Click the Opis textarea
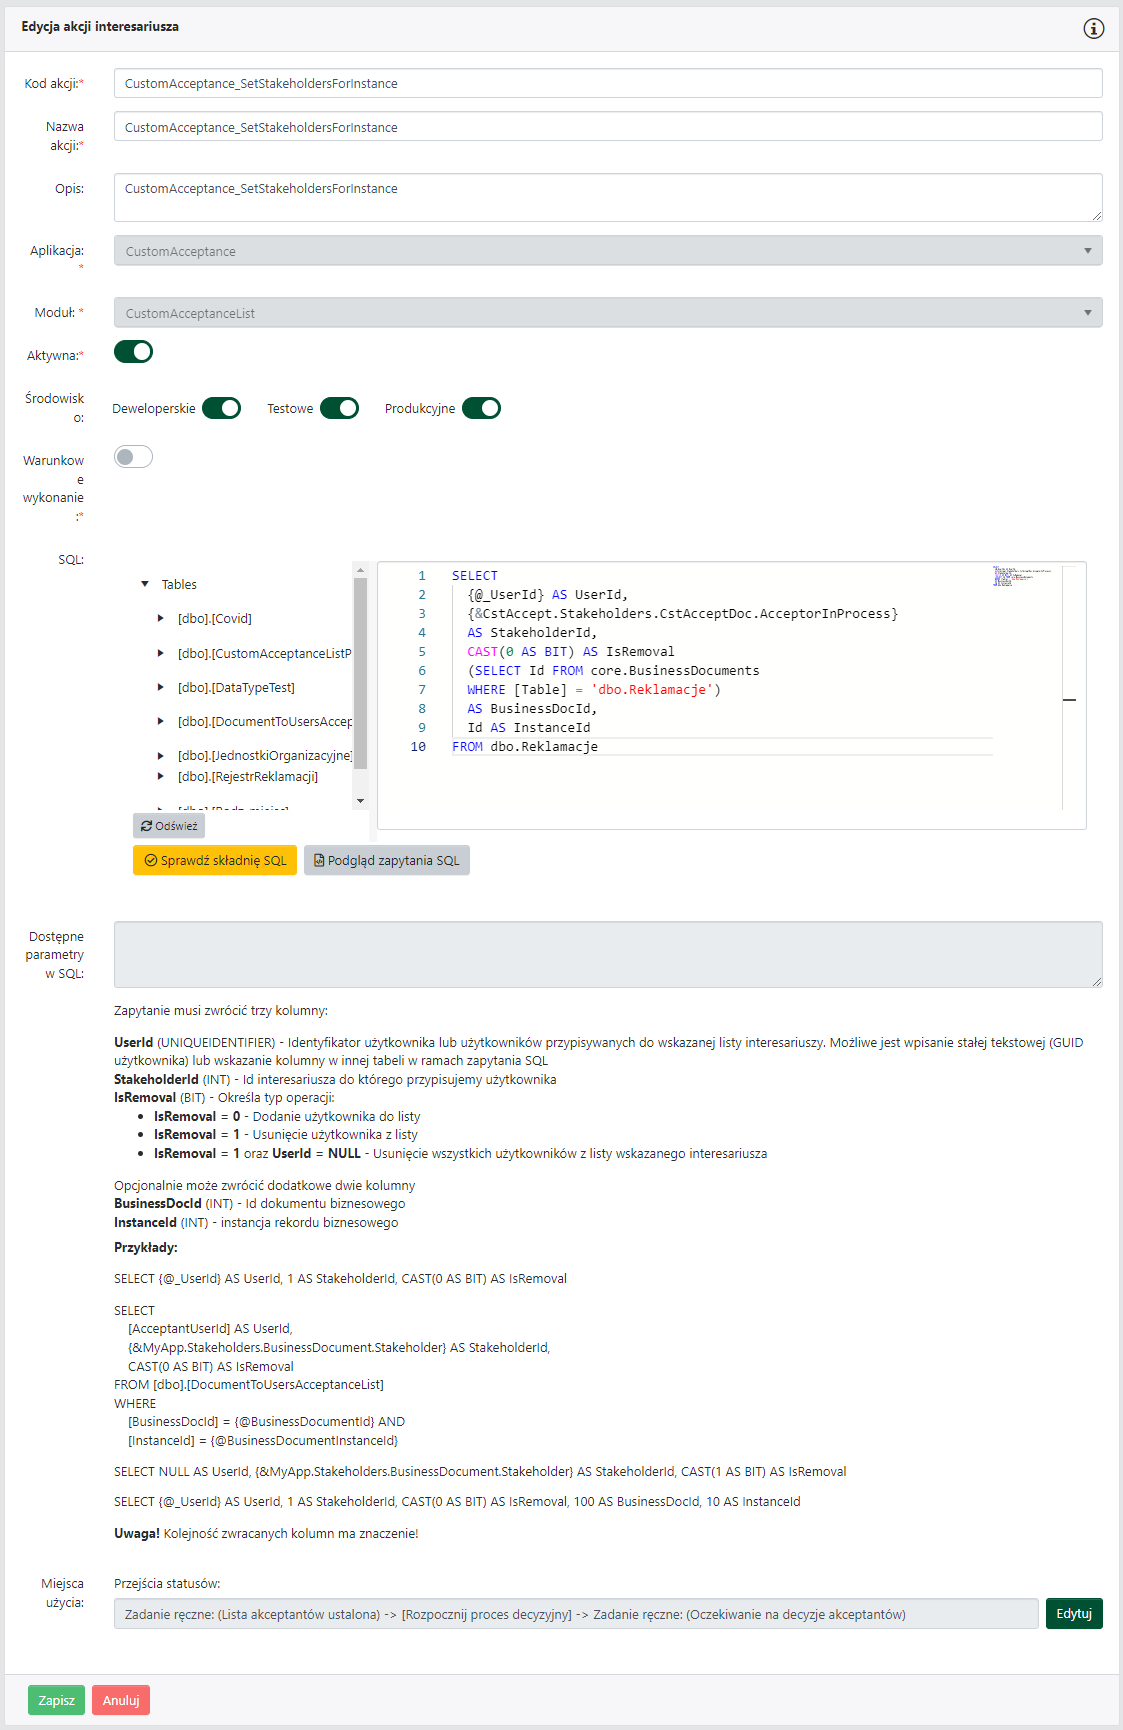This screenshot has width=1123, height=1730. click(x=608, y=197)
